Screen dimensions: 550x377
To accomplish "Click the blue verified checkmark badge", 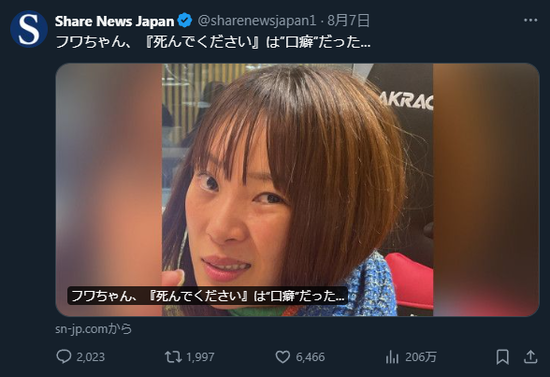I will click(185, 21).
